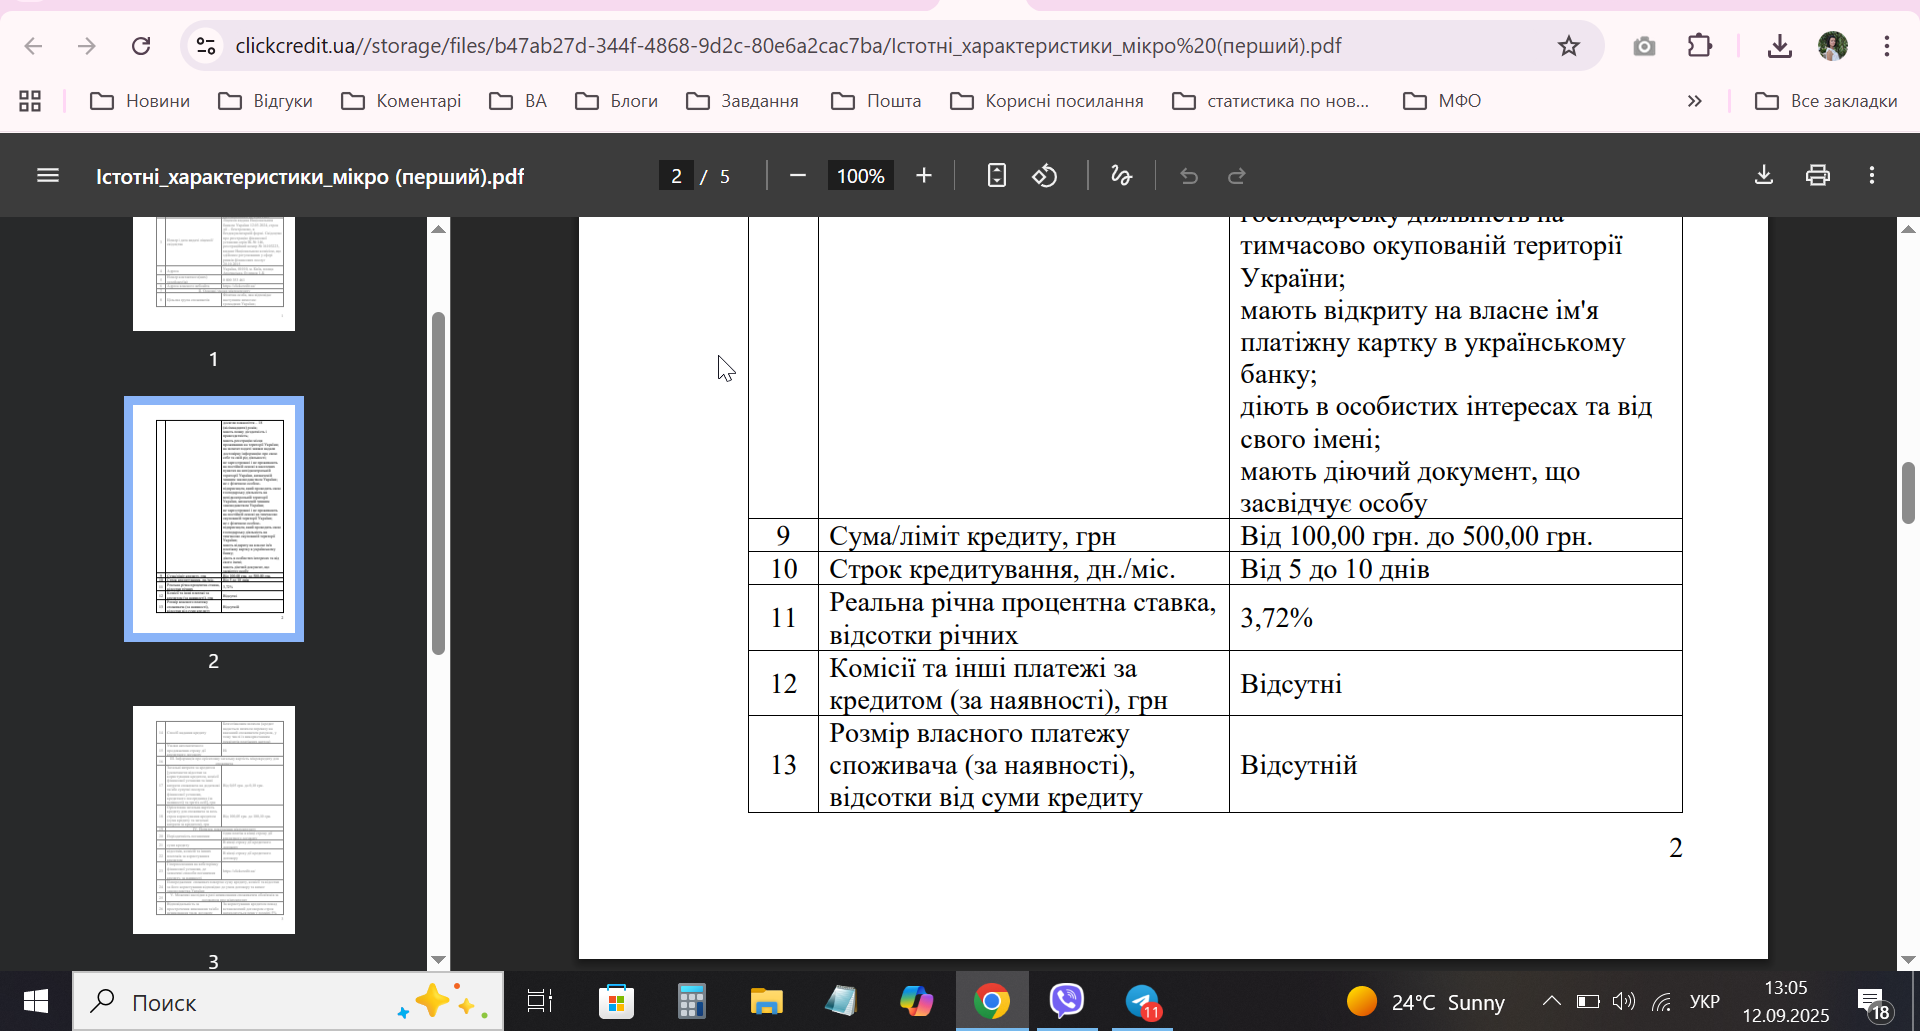Bookmark this page with star icon
This screenshot has width=1920, height=1031.
(1569, 46)
